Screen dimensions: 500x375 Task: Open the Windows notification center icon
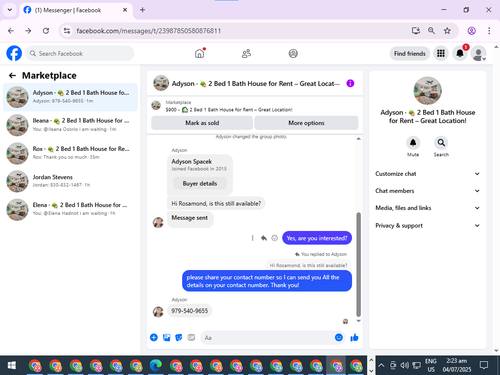pos(484,365)
